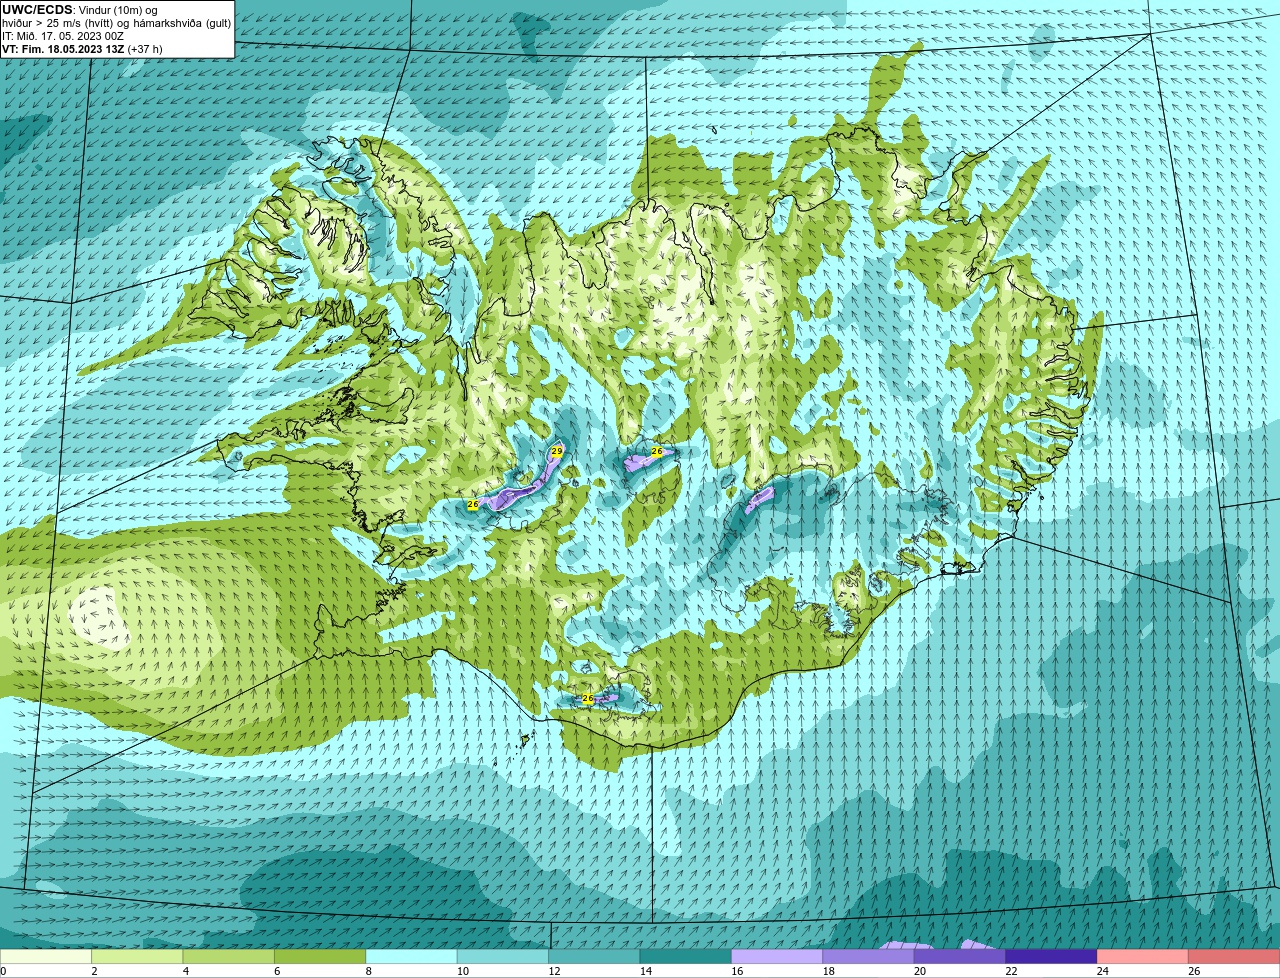Viewport: 1280px width, 978px height.
Task: Click the yellow 29 peak gust label
Action: coord(557,452)
